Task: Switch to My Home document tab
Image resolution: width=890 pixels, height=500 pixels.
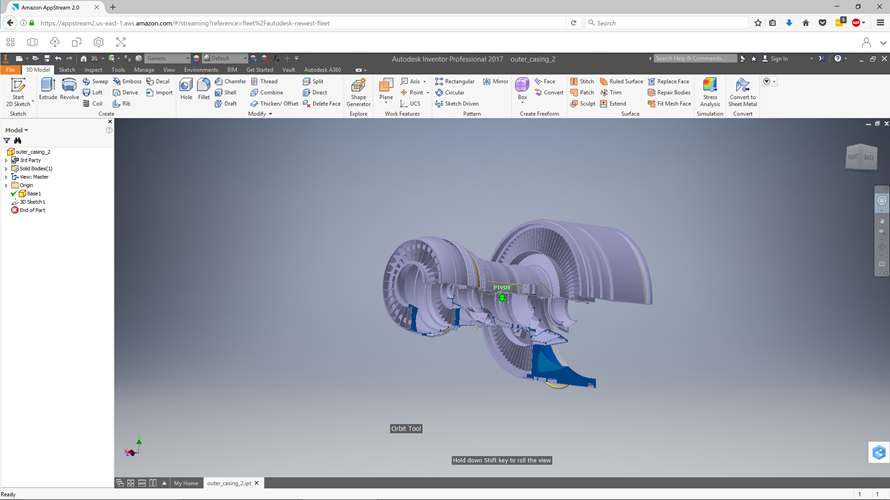Action: (x=186, y=483)
